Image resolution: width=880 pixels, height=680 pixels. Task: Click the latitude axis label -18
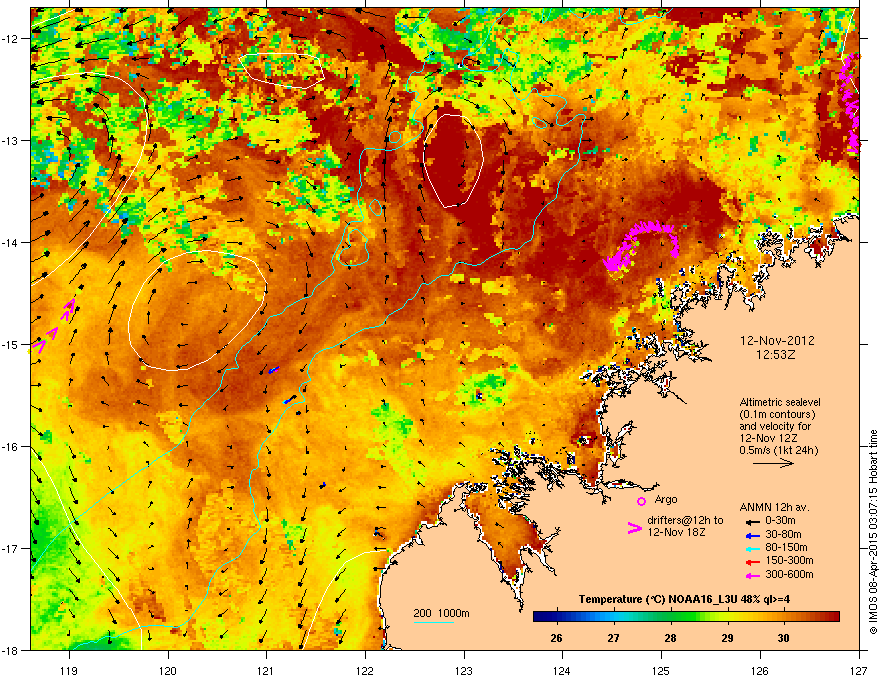(10, 650)
